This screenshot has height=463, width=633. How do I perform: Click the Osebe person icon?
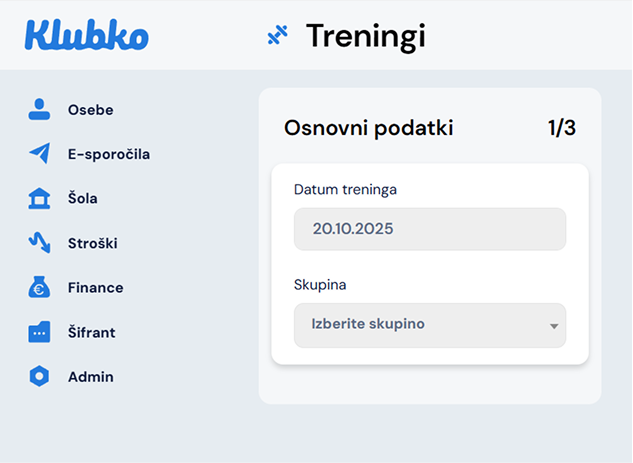pos(39,110)
